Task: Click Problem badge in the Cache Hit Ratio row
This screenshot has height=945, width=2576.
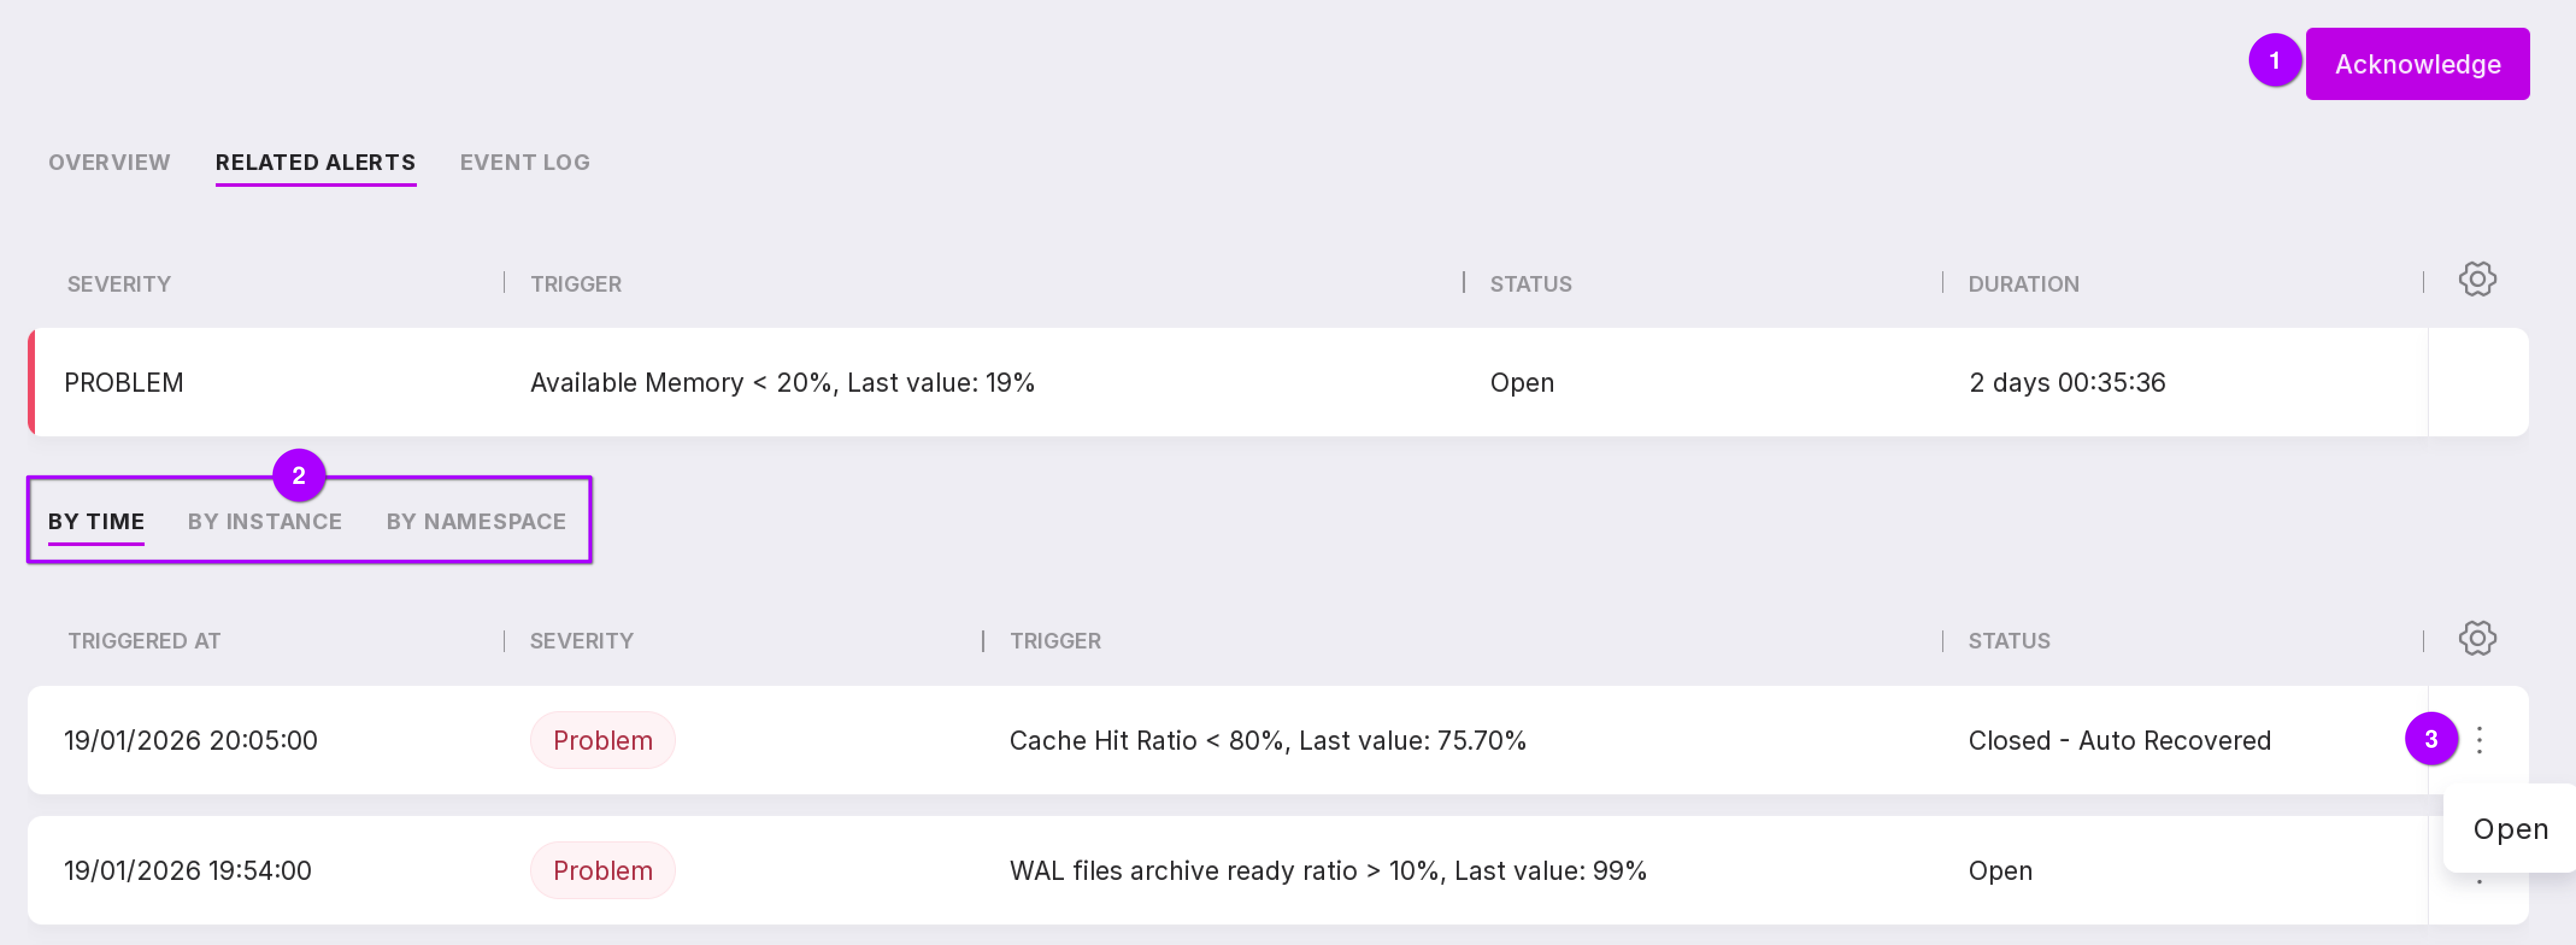Action: pyautogui.click(x=602, y=740)
